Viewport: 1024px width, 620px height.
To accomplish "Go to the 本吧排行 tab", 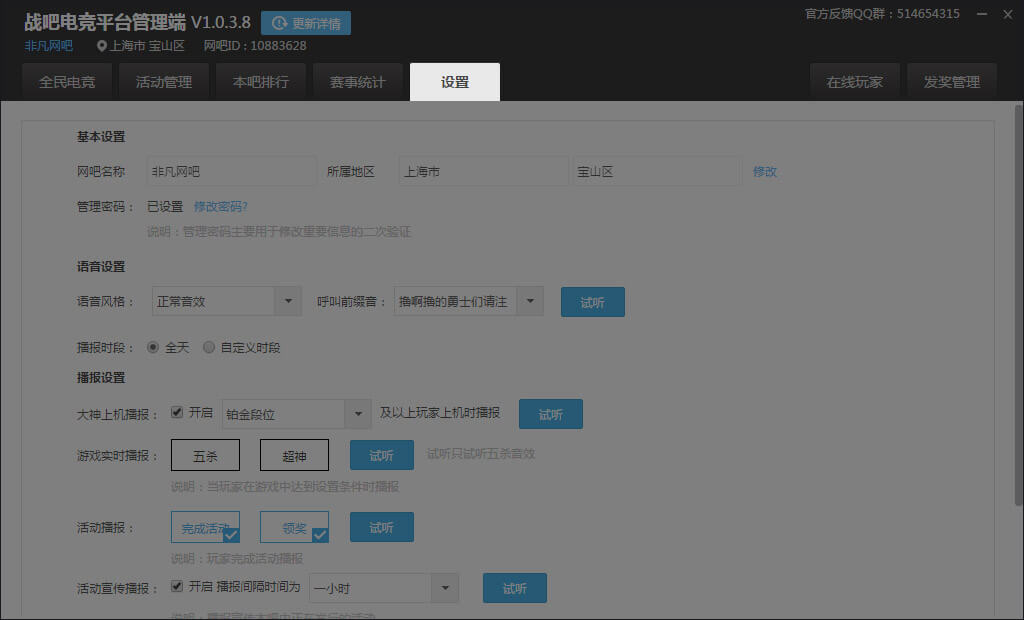I will click(x=261, y=82).
